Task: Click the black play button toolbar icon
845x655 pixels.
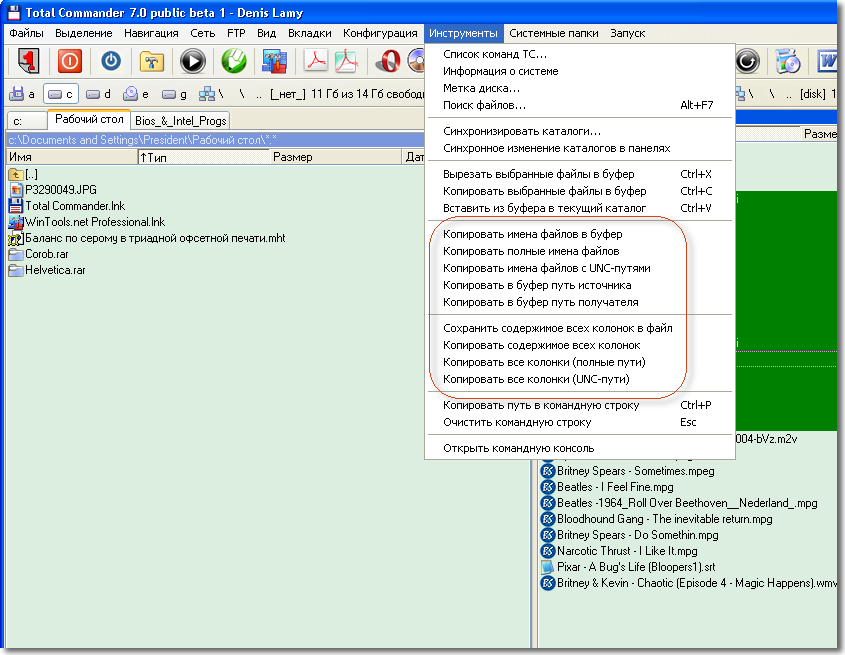Action: (x=192, y=61)
